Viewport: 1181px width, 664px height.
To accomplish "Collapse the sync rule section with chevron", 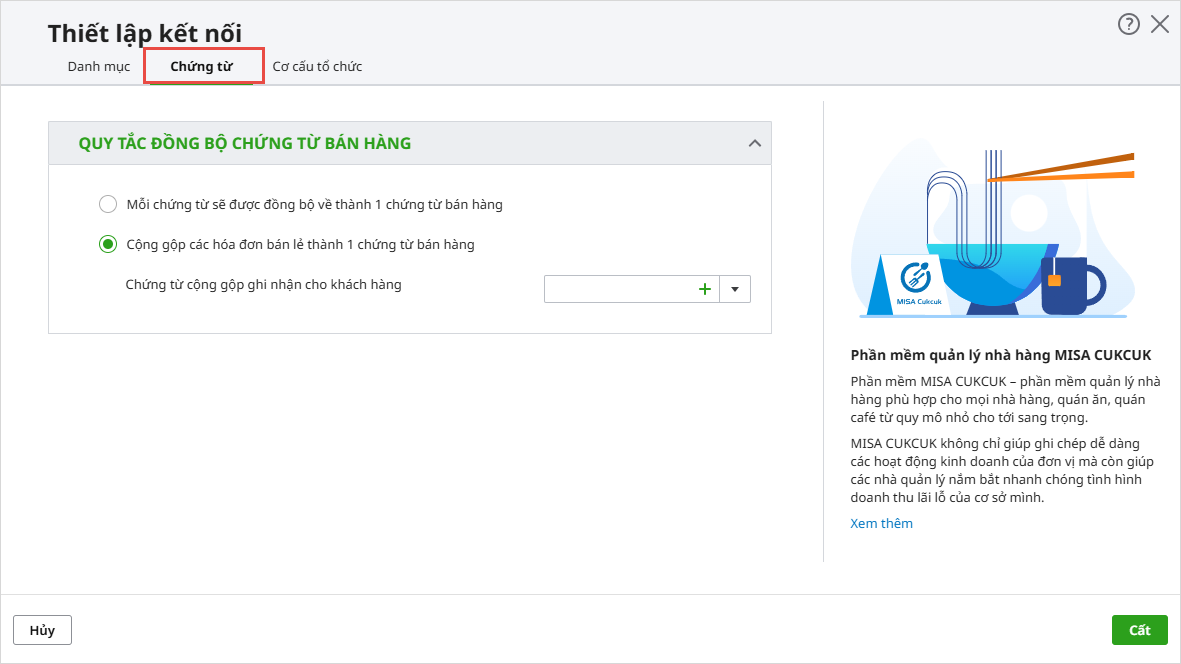I will point(755,144).
